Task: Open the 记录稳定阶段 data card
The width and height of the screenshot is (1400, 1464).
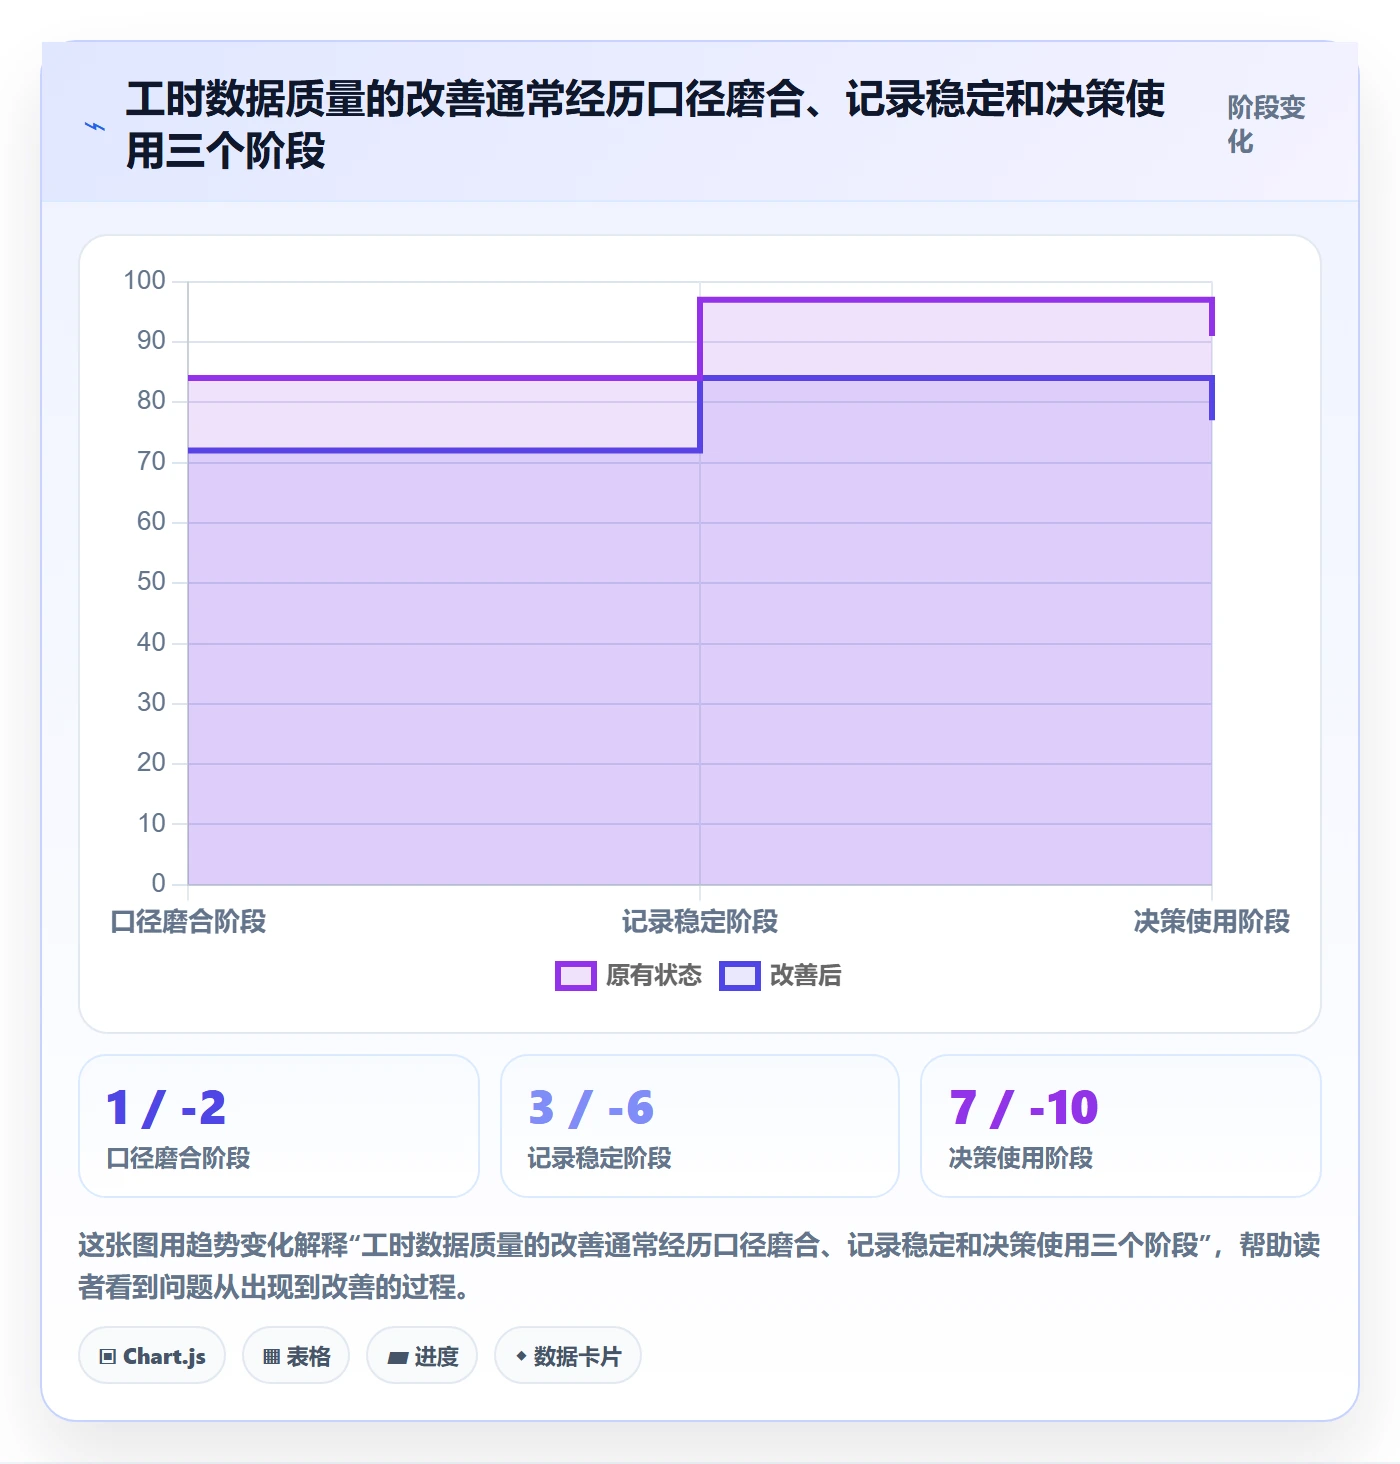Action: 700,1126
